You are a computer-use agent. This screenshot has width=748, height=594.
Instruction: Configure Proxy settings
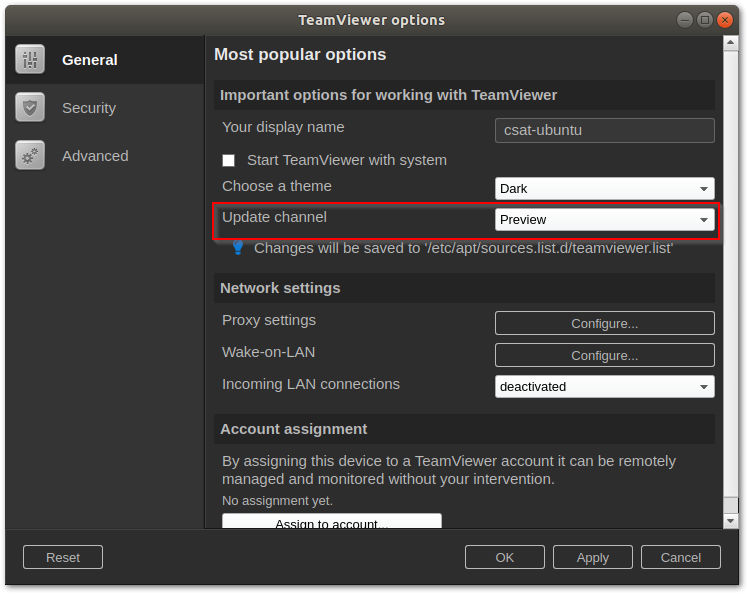coord(604,323)
